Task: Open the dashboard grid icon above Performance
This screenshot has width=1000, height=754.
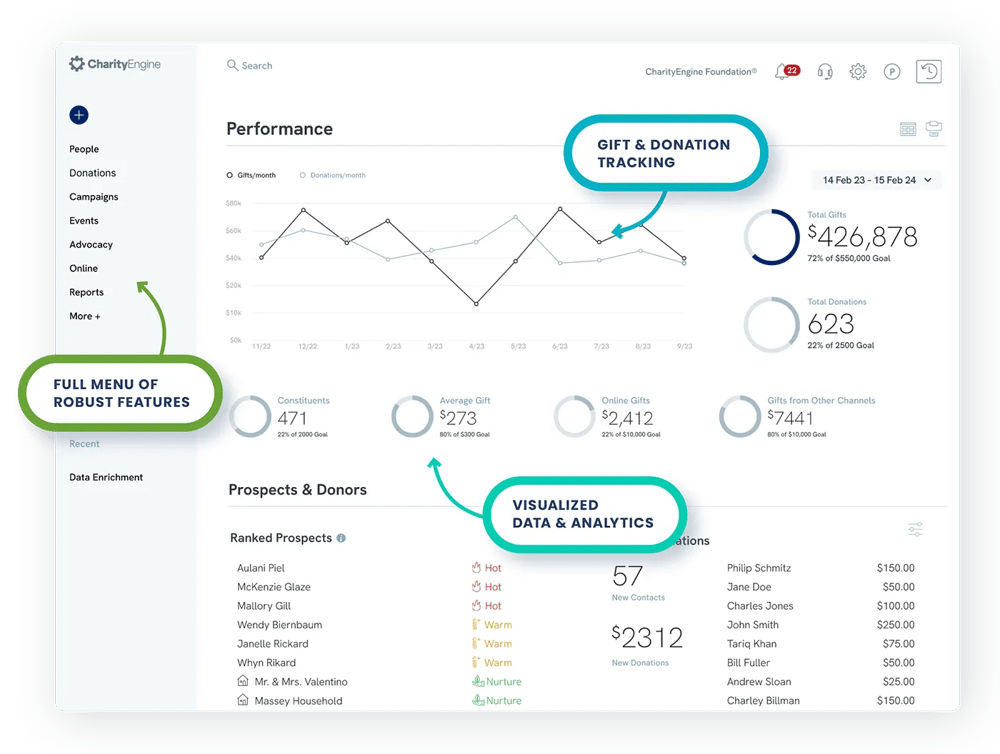Action: [907, 129]
